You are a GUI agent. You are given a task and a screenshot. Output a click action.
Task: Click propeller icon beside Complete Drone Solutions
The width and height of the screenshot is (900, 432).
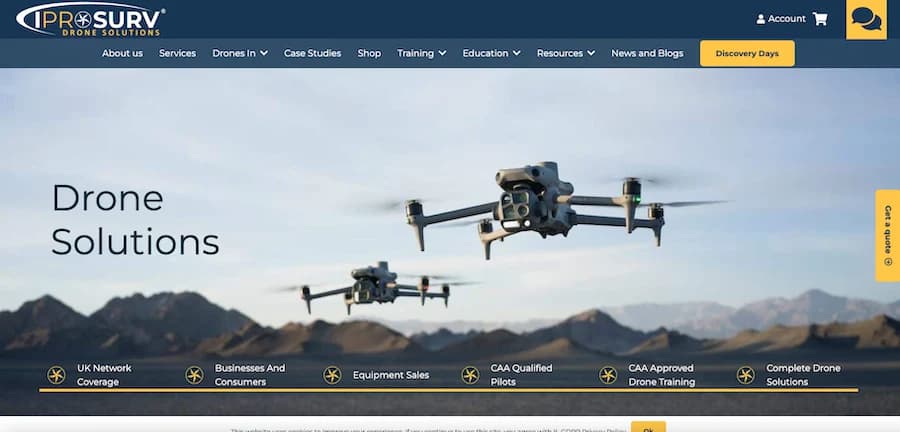[x=746, y=375]
